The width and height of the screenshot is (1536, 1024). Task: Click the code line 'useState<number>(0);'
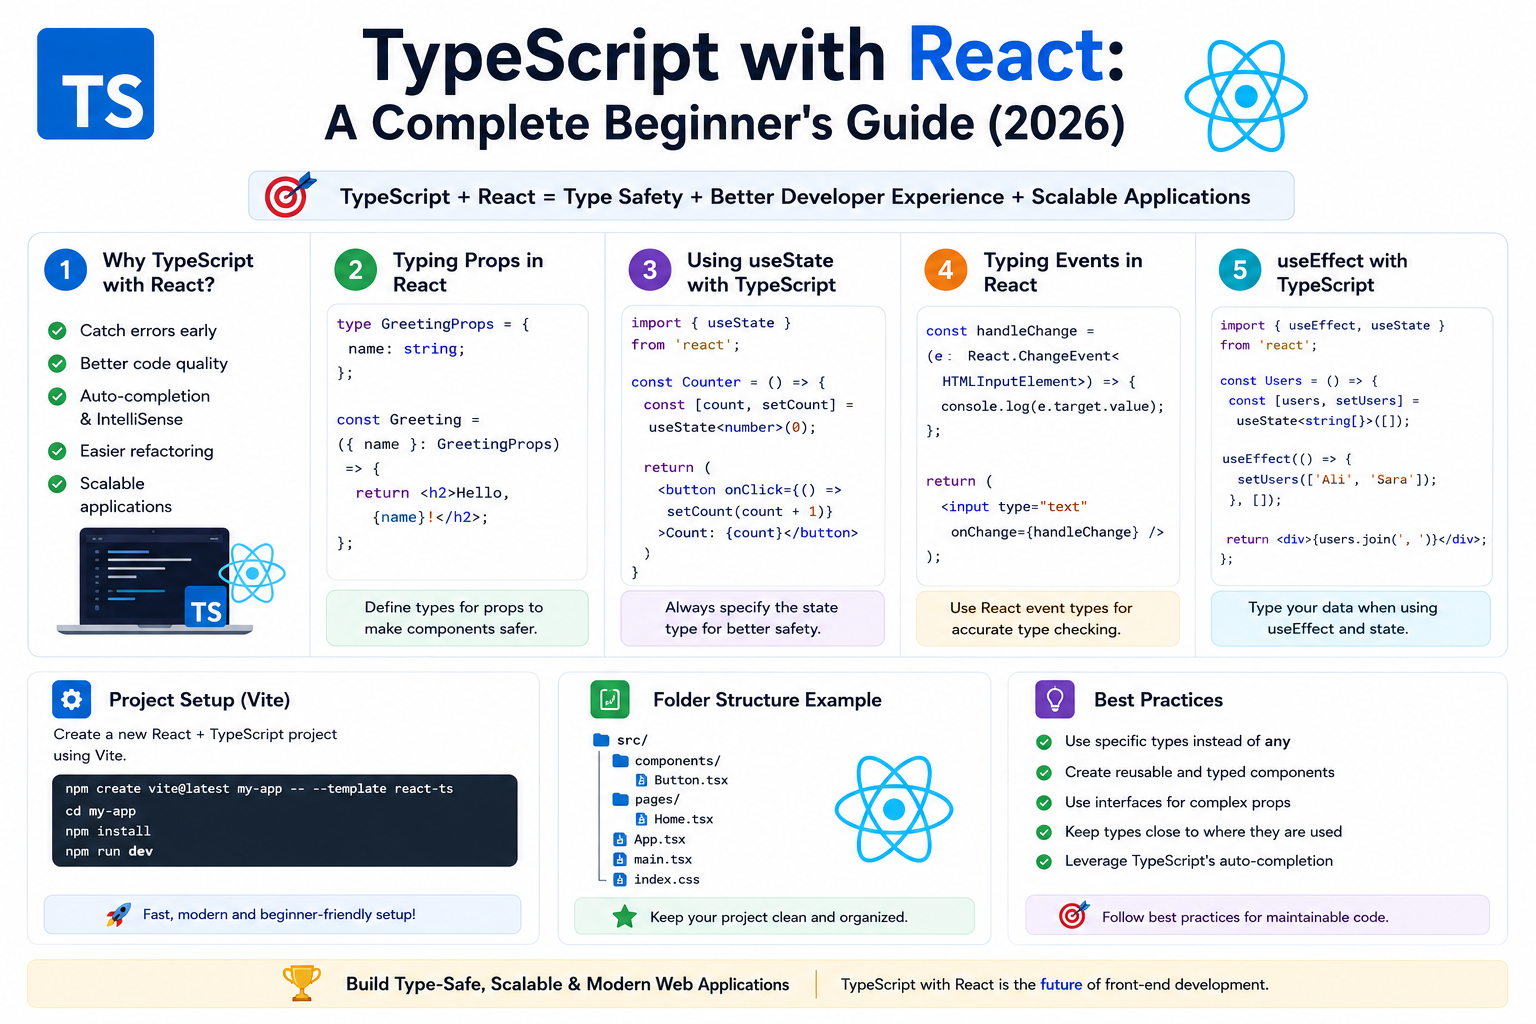[x=732, y=427]
